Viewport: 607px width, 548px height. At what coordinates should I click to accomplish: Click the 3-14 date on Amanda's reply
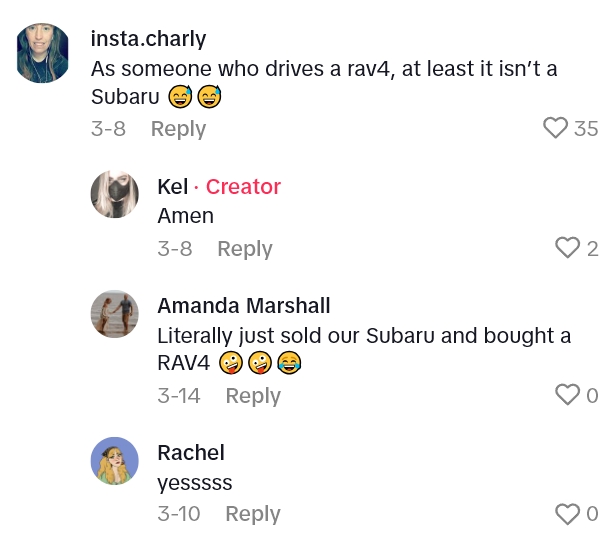[179, 396]
